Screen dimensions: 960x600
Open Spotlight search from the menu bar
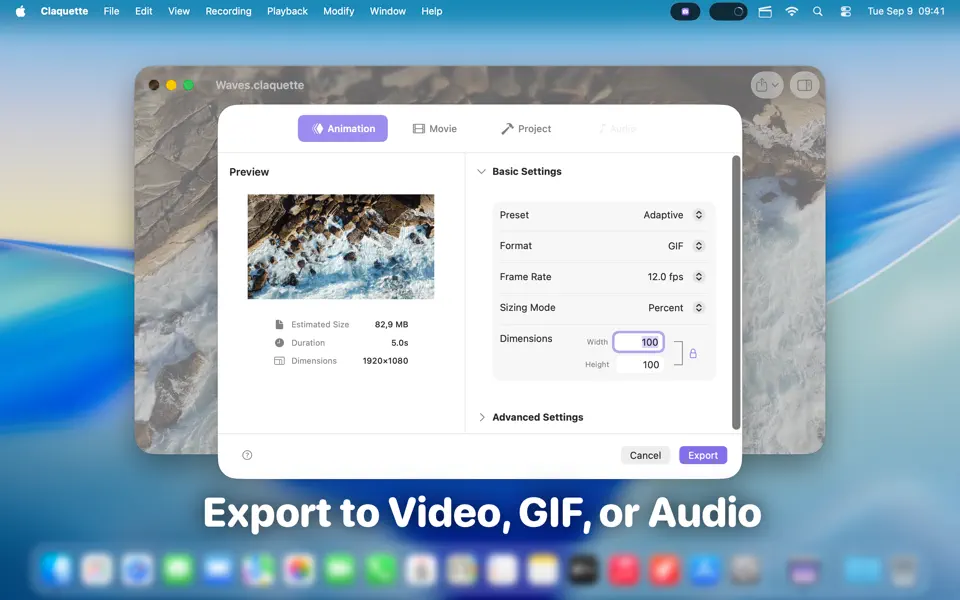coord(817,11)
